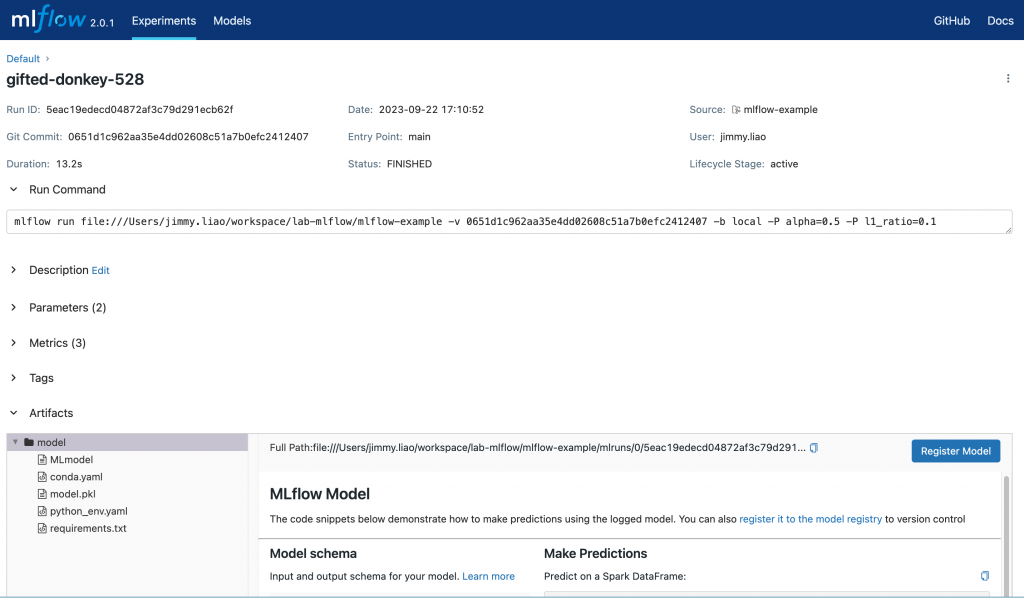Click the Run ID value 5eac19edecd04872af3c79d291ecb62f
Screen dimensions: 1024x598
point(140,110)
